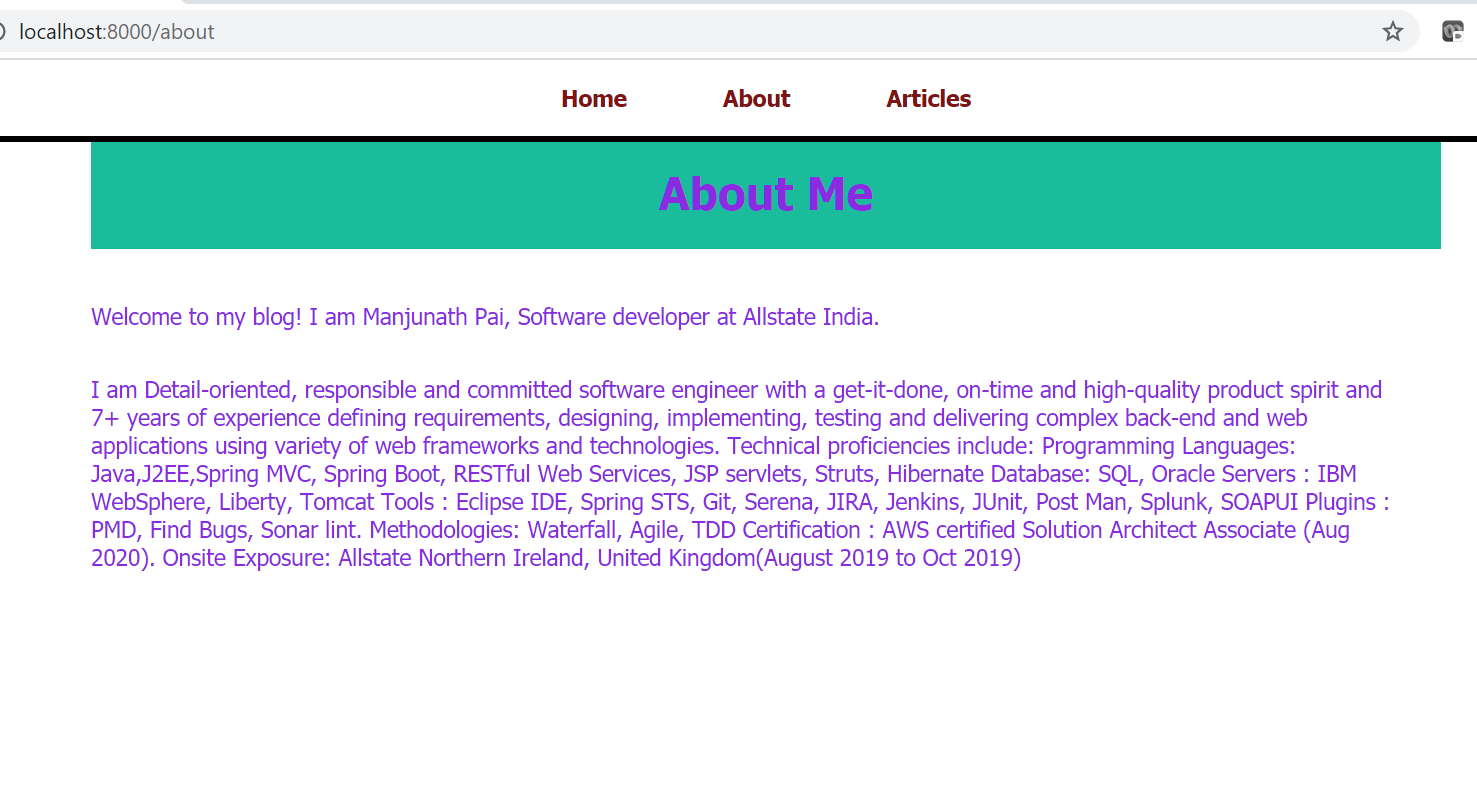Click the "Welcome to my blog!" sentence
1477x795 pixels.
pos(485,317)
